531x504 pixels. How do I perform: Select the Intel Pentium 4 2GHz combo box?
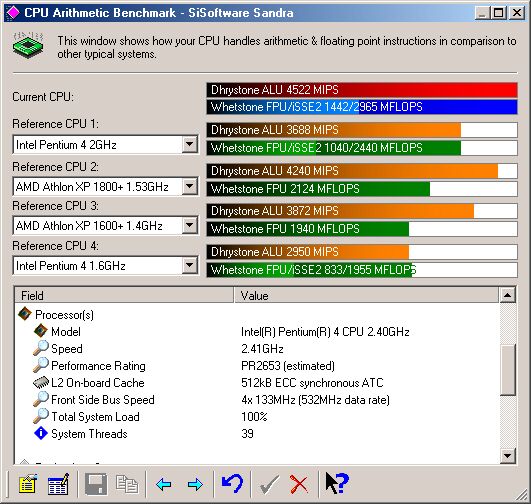tap(105, 145)
